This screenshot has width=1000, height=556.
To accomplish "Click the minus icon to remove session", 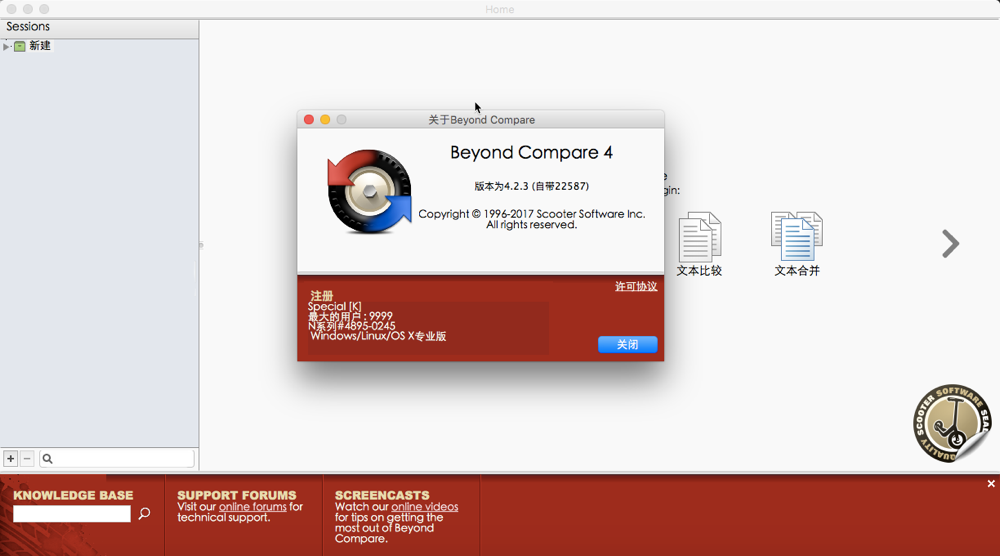I will [27, 459].
